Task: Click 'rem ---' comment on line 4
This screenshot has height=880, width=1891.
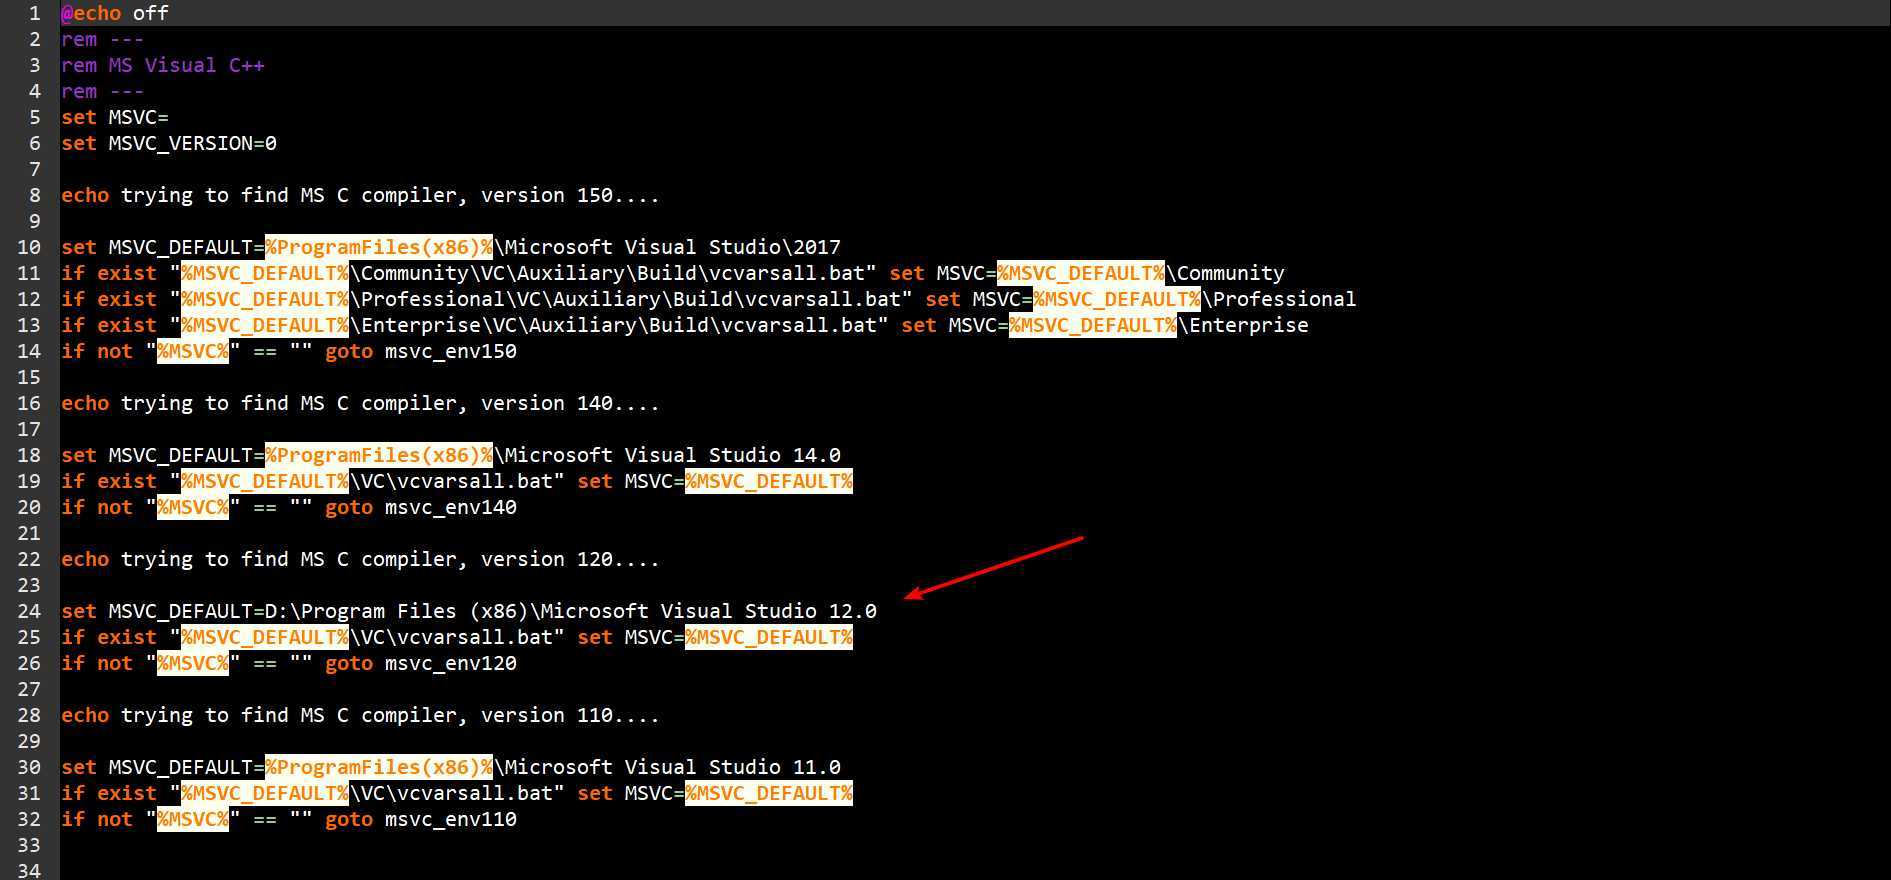Action: click(x=103, y=91)
